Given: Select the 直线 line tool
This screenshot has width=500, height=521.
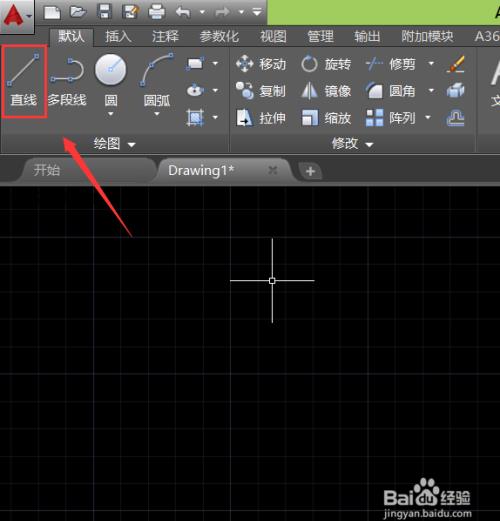Looking at the screenshot, I should 23,81.
